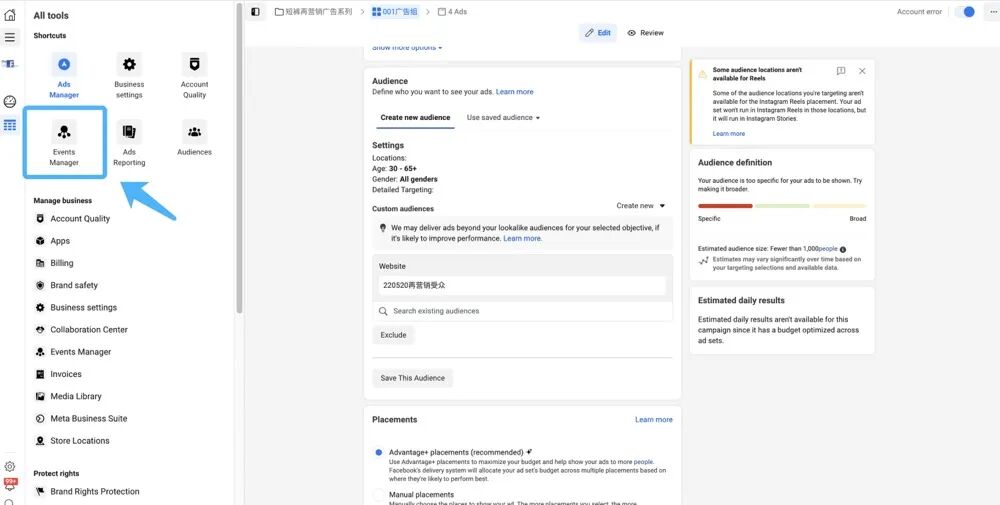Viewport: 1000px width, 505px height.
Task: Click the Age: 30 - 65+ setting
Action: pyautogui.click(x=394, y=169)
